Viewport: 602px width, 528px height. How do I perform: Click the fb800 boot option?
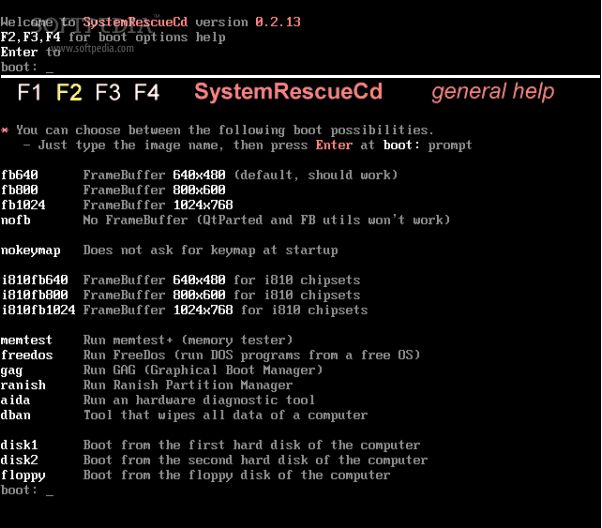pyautogui.click(x=20, y=190)
